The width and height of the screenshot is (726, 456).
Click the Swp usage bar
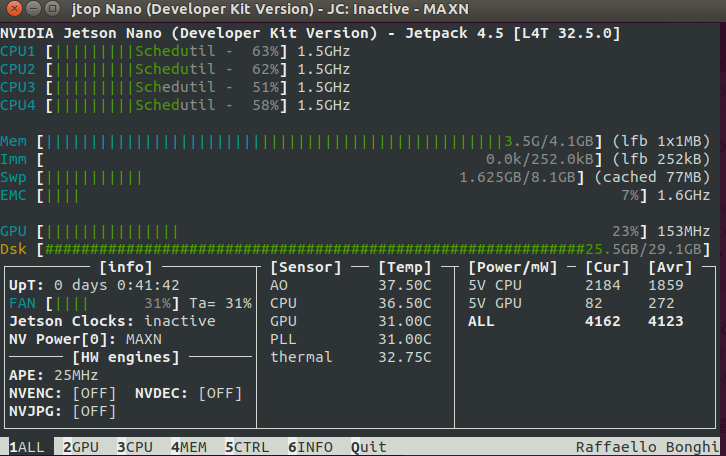click(310, 177)
